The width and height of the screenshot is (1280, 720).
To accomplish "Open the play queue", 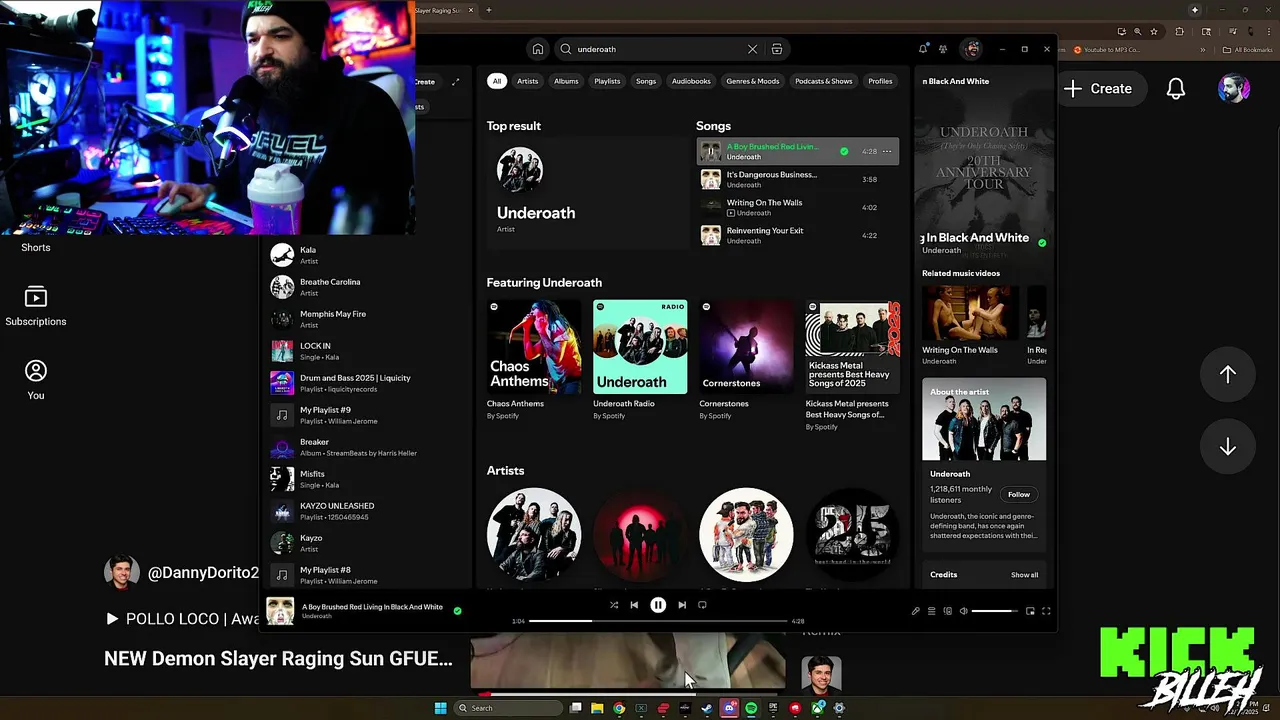I will click(931, 611).
